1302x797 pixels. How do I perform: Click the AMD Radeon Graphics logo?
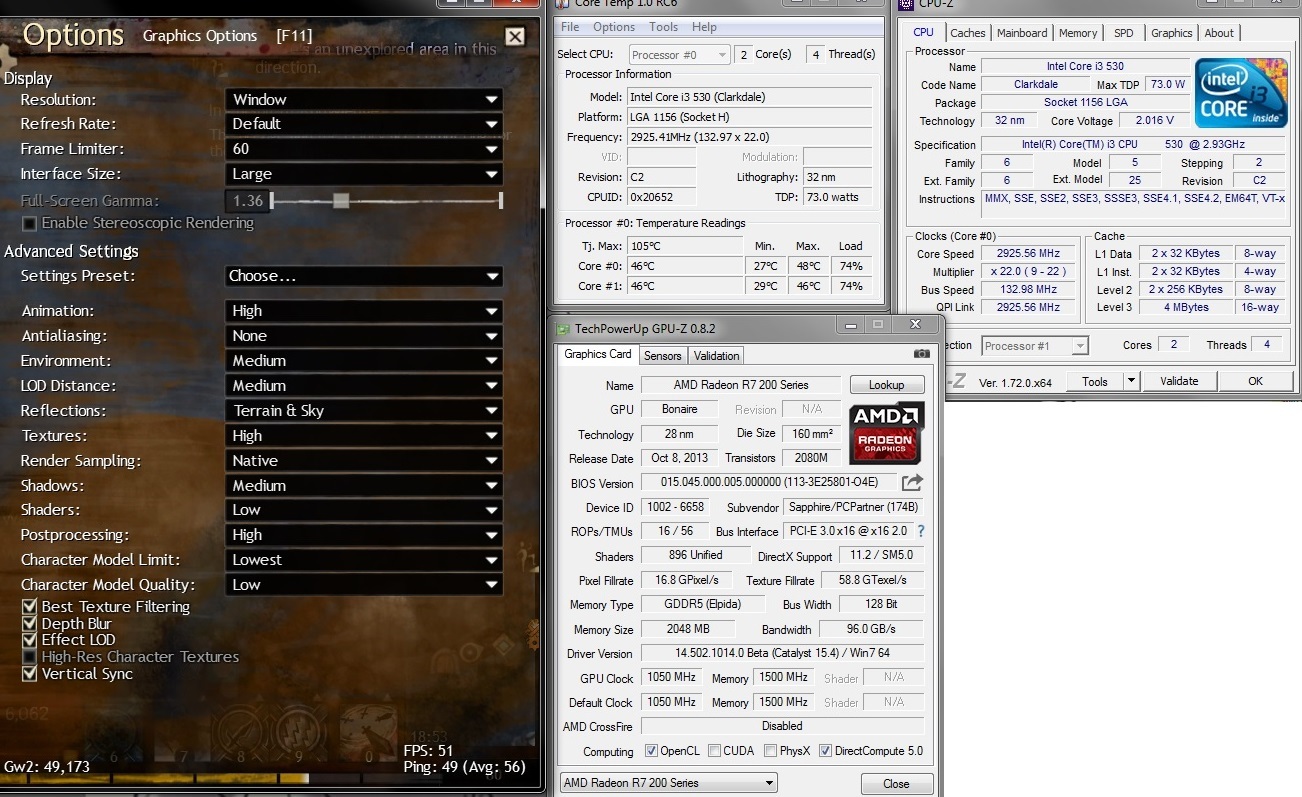pos(885,433)
